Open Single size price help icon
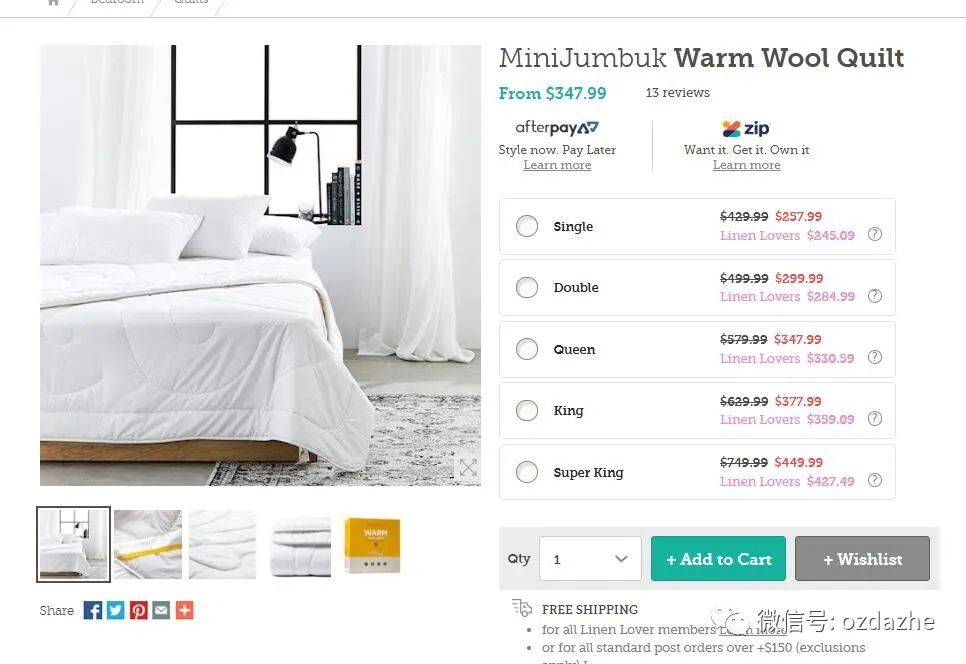Image resolution: width=966 pixels, height=664 pixels. point(875,234)
